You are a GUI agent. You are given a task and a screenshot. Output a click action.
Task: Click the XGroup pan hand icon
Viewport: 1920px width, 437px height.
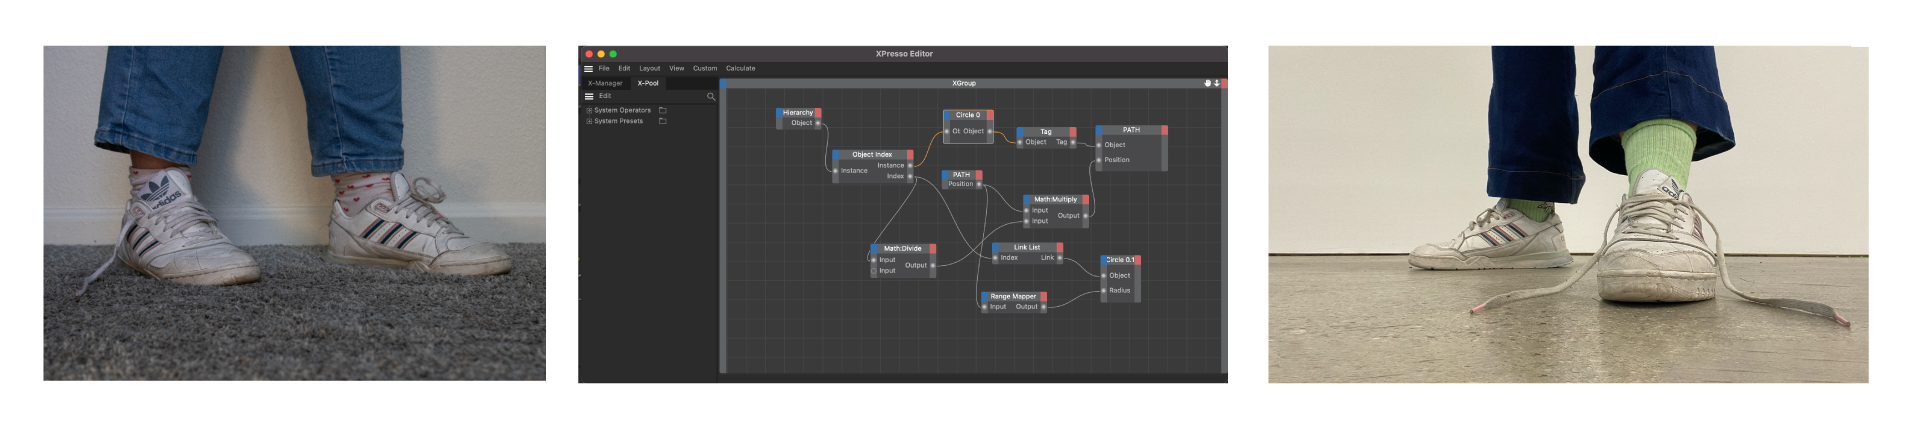point(1207,84)
